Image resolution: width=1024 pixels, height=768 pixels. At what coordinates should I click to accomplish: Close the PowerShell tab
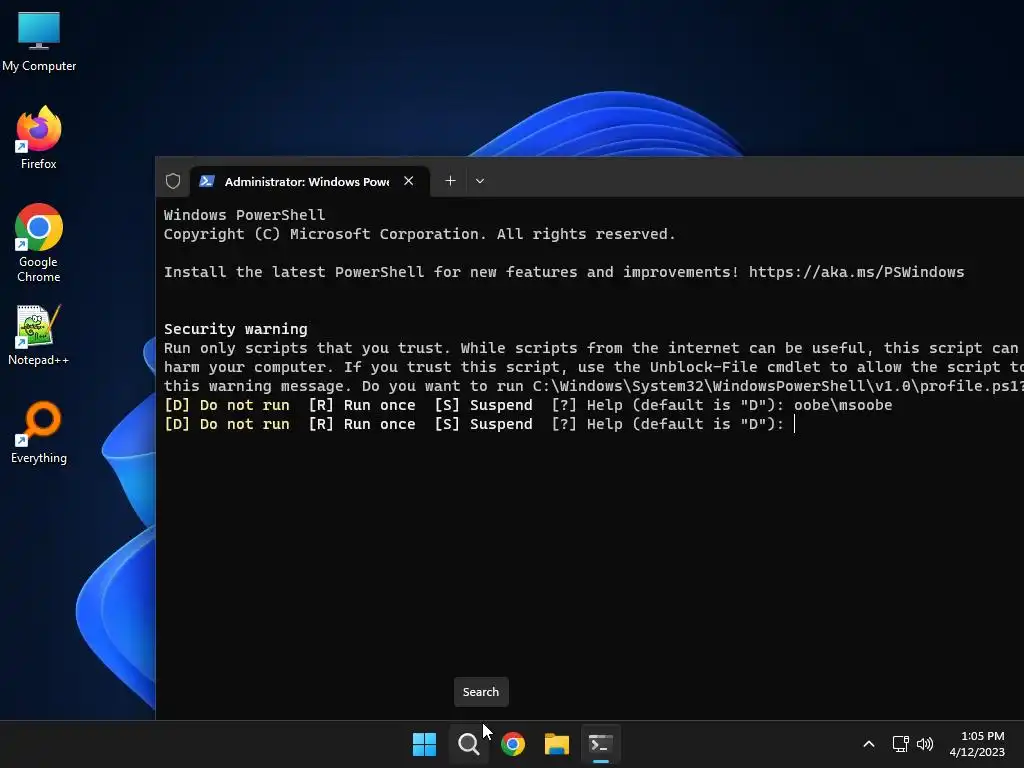coord(409,181)
